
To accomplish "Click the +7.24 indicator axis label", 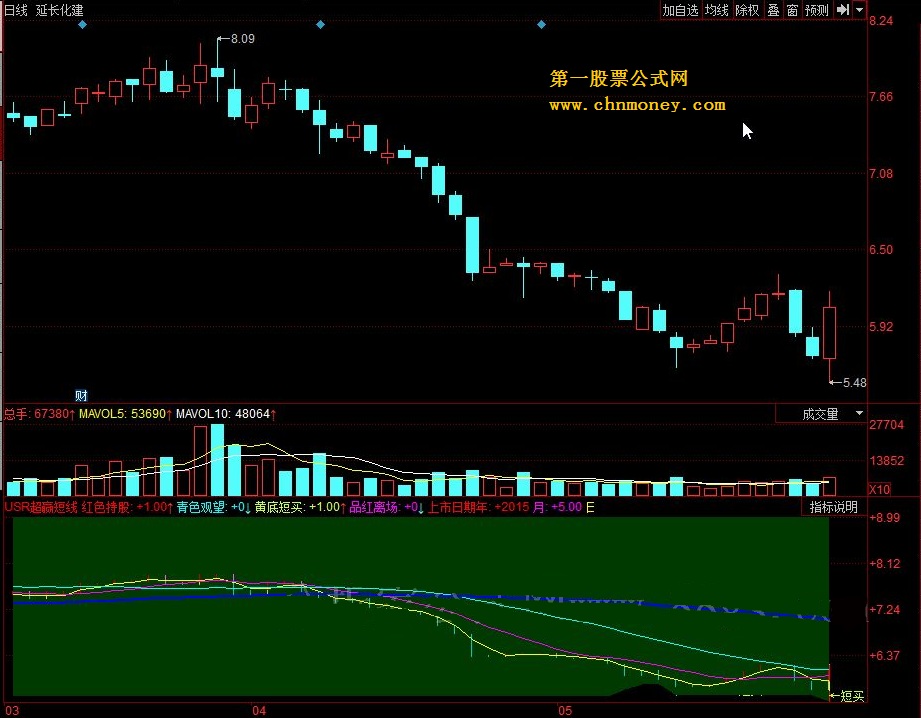I will click(884, 610).
